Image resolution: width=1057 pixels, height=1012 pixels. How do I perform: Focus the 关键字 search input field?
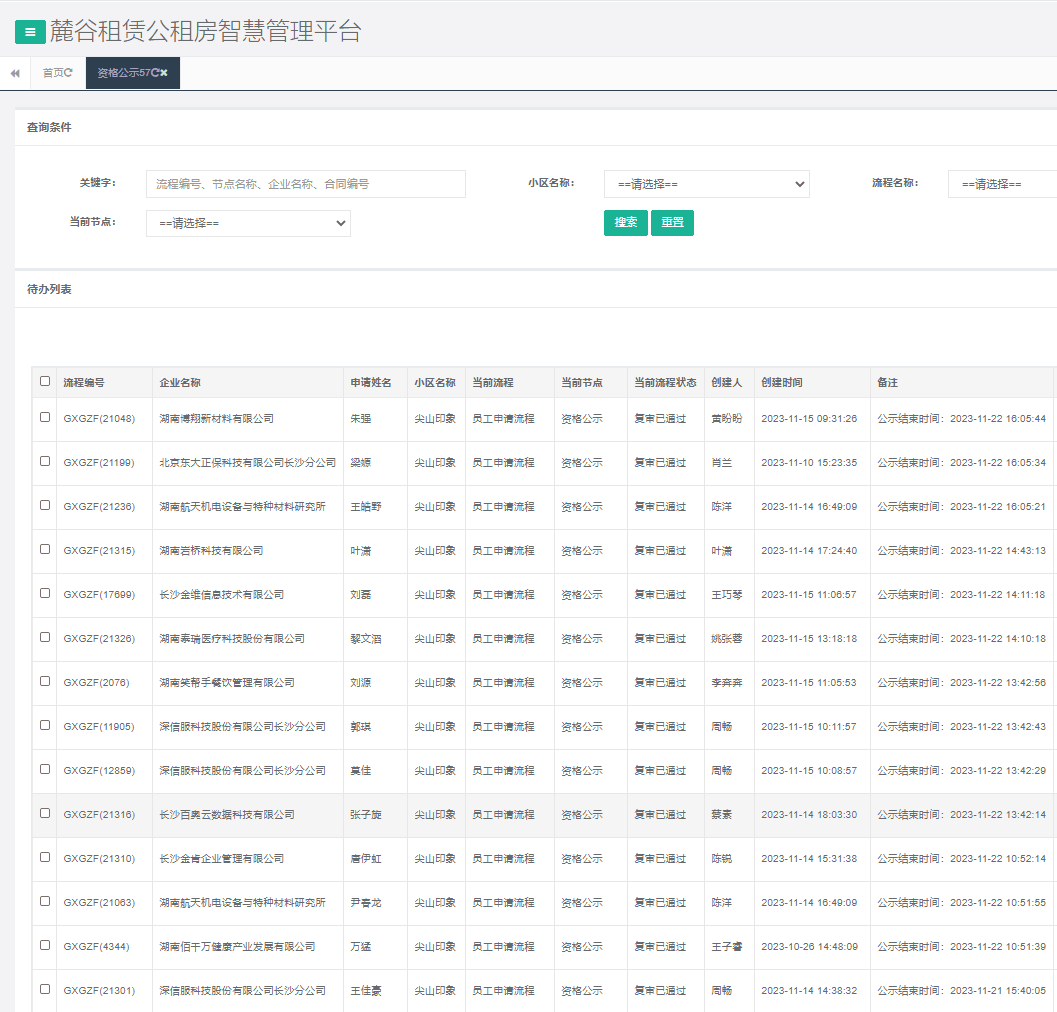point(305,184)
